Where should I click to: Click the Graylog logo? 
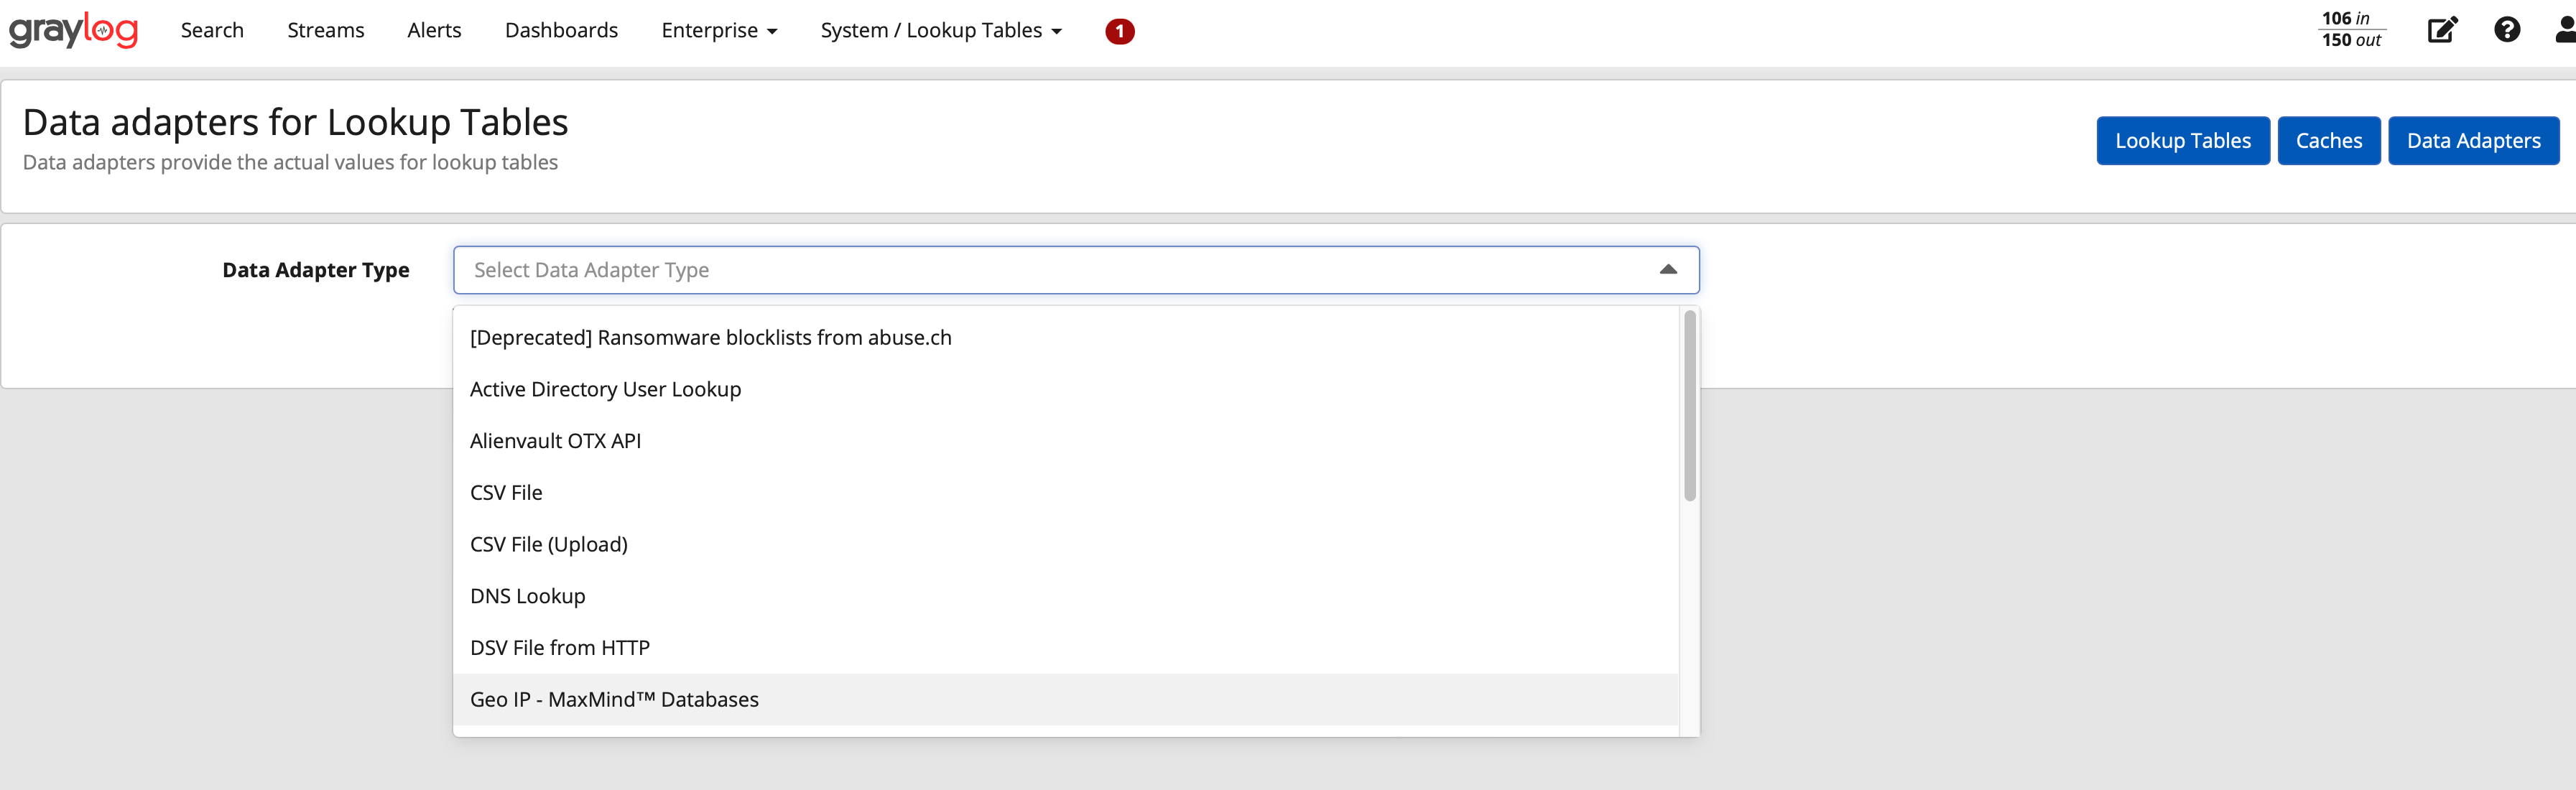pos(73,30)
